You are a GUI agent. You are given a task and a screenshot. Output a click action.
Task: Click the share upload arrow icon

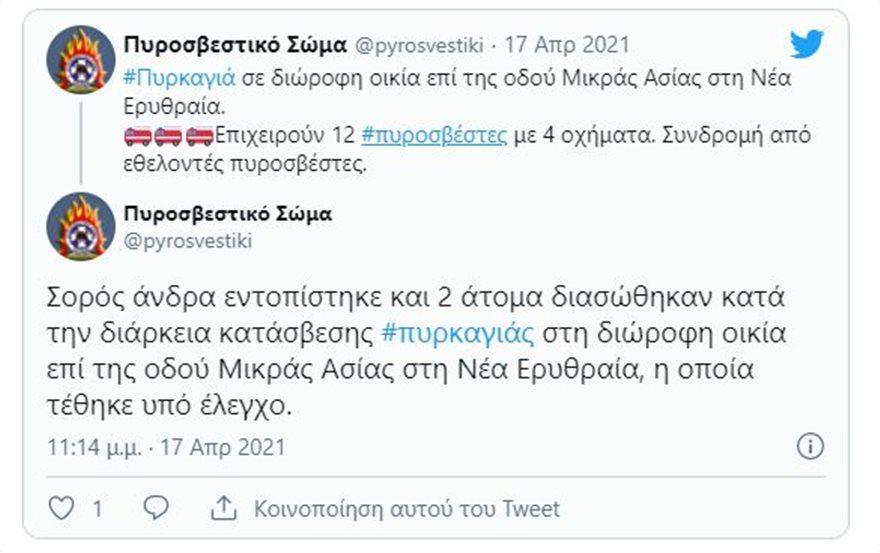pos(223,508)
